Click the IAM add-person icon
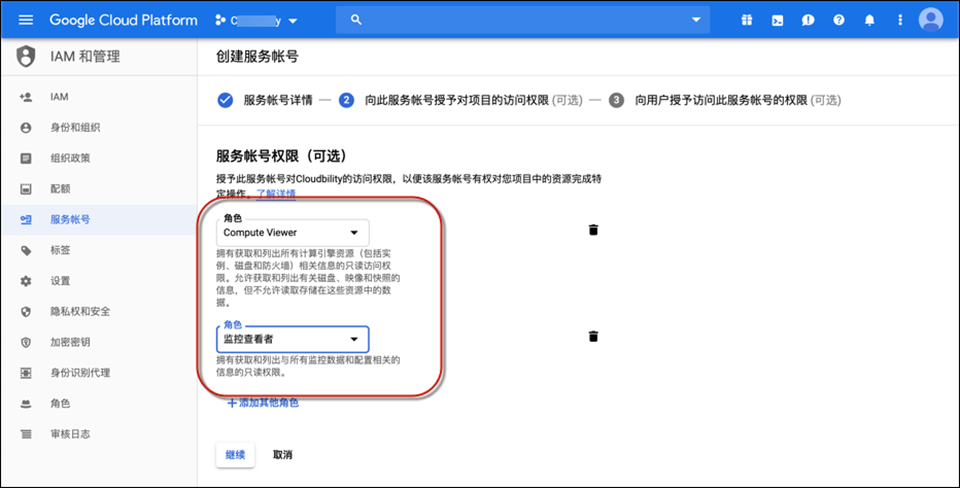The image size is (960, 488). 26,97
